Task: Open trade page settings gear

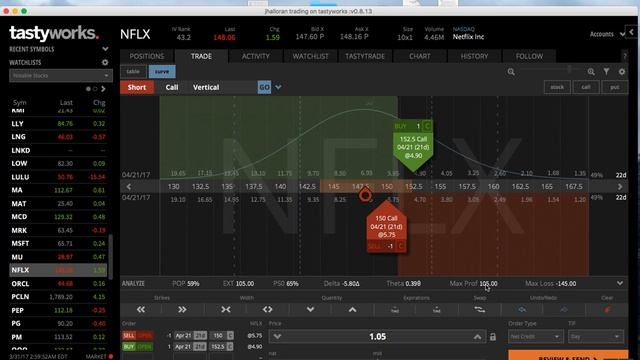Action: pos(622,72)
